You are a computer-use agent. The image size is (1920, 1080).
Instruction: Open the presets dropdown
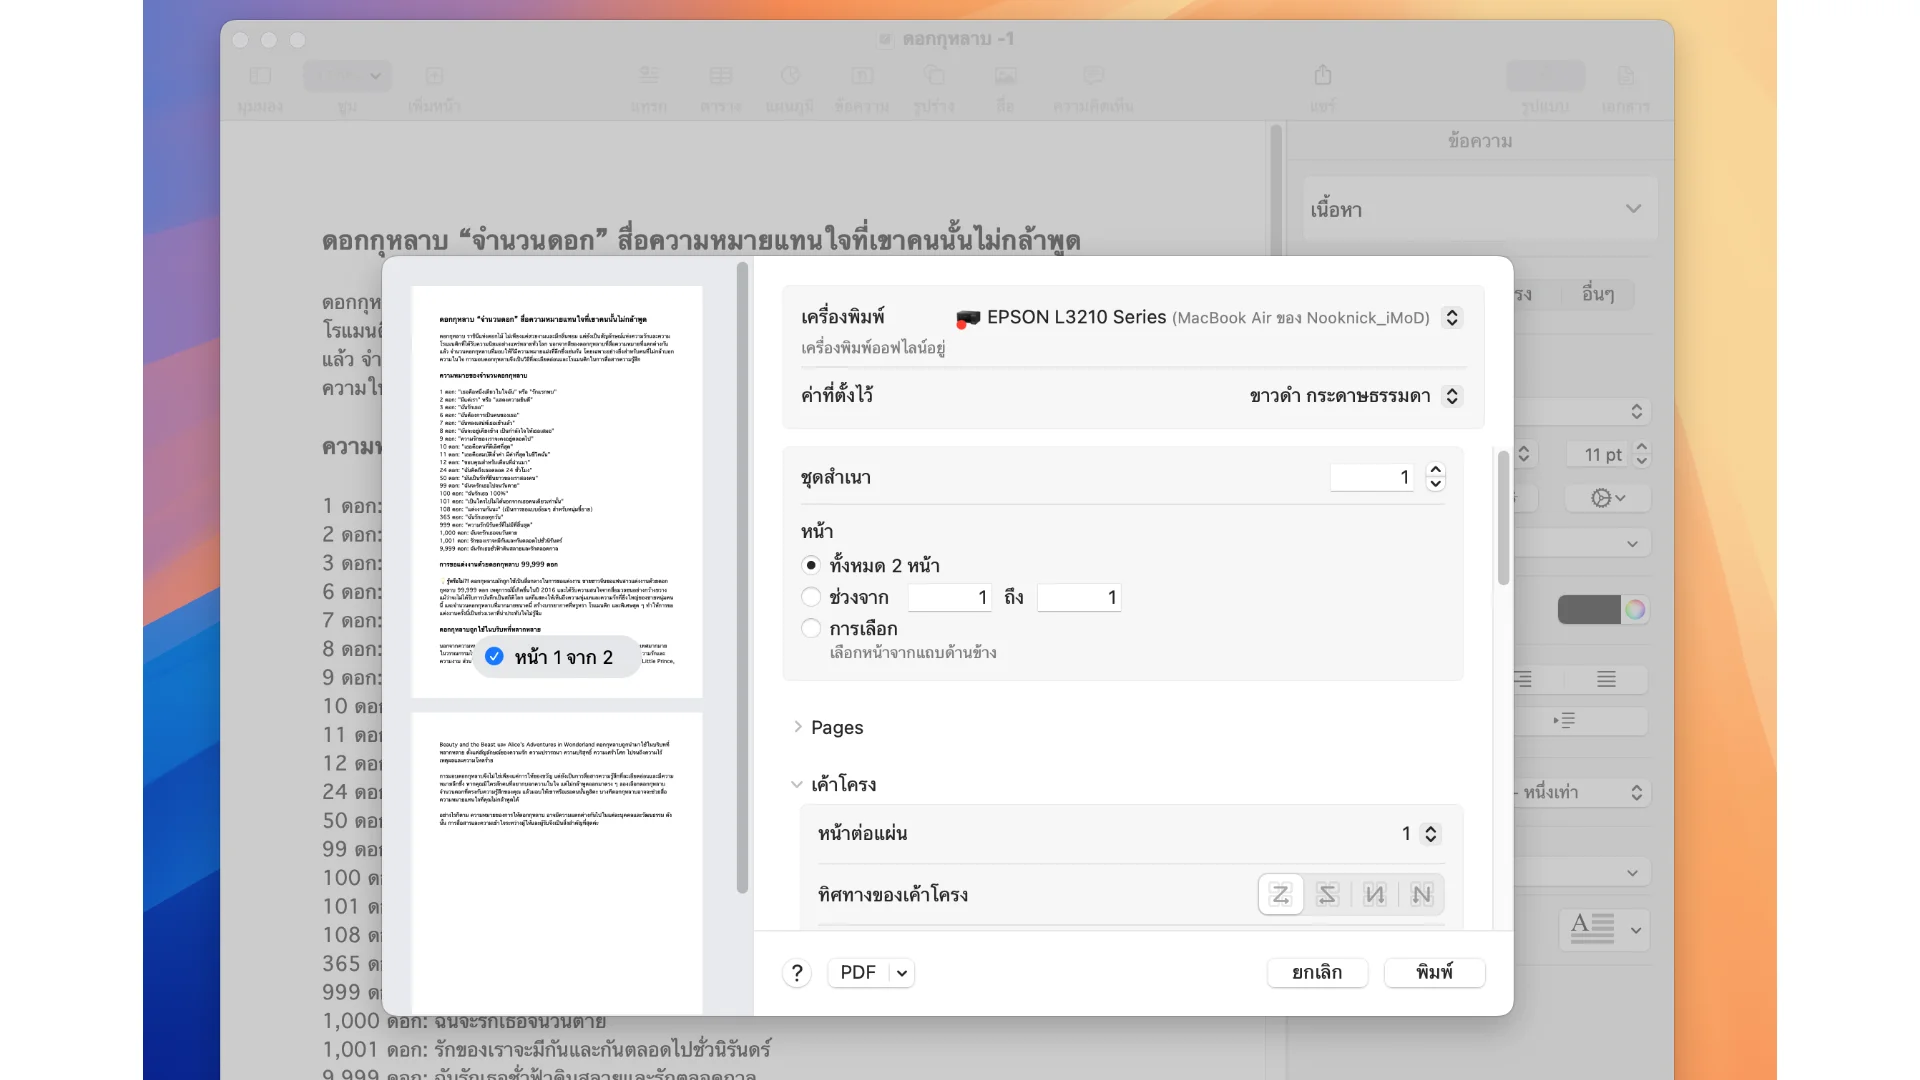point(1452,396)
